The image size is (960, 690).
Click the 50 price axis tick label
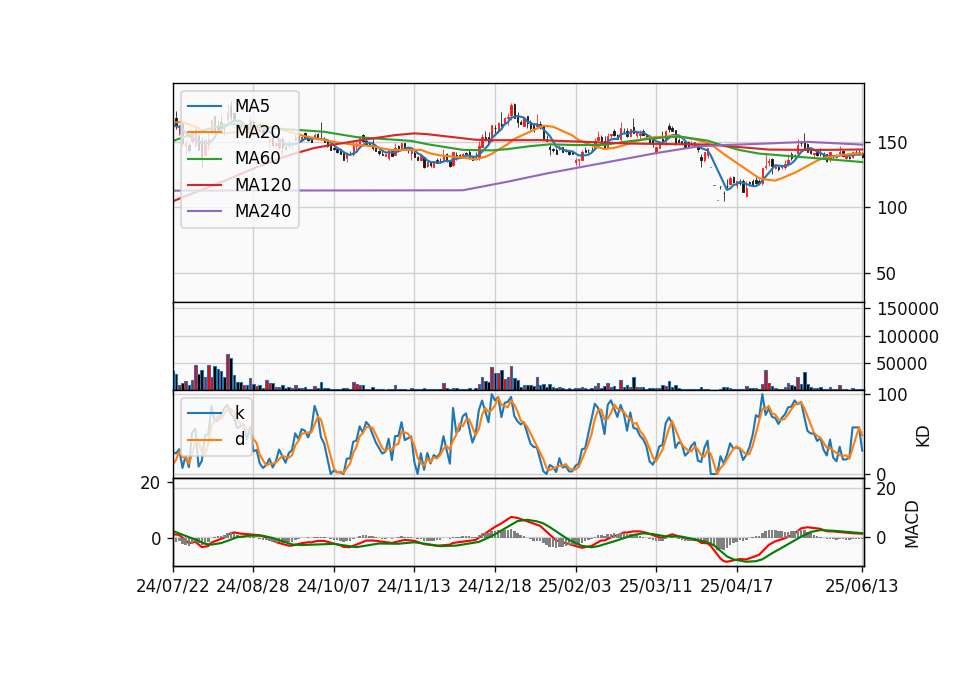[887, 274]
